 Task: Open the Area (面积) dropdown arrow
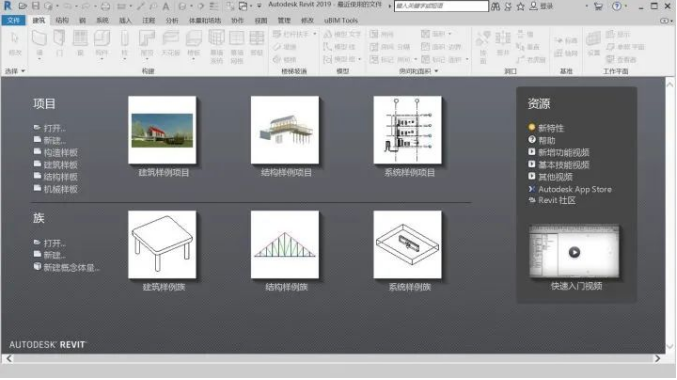pyautogui.click(x=449, y=34)
